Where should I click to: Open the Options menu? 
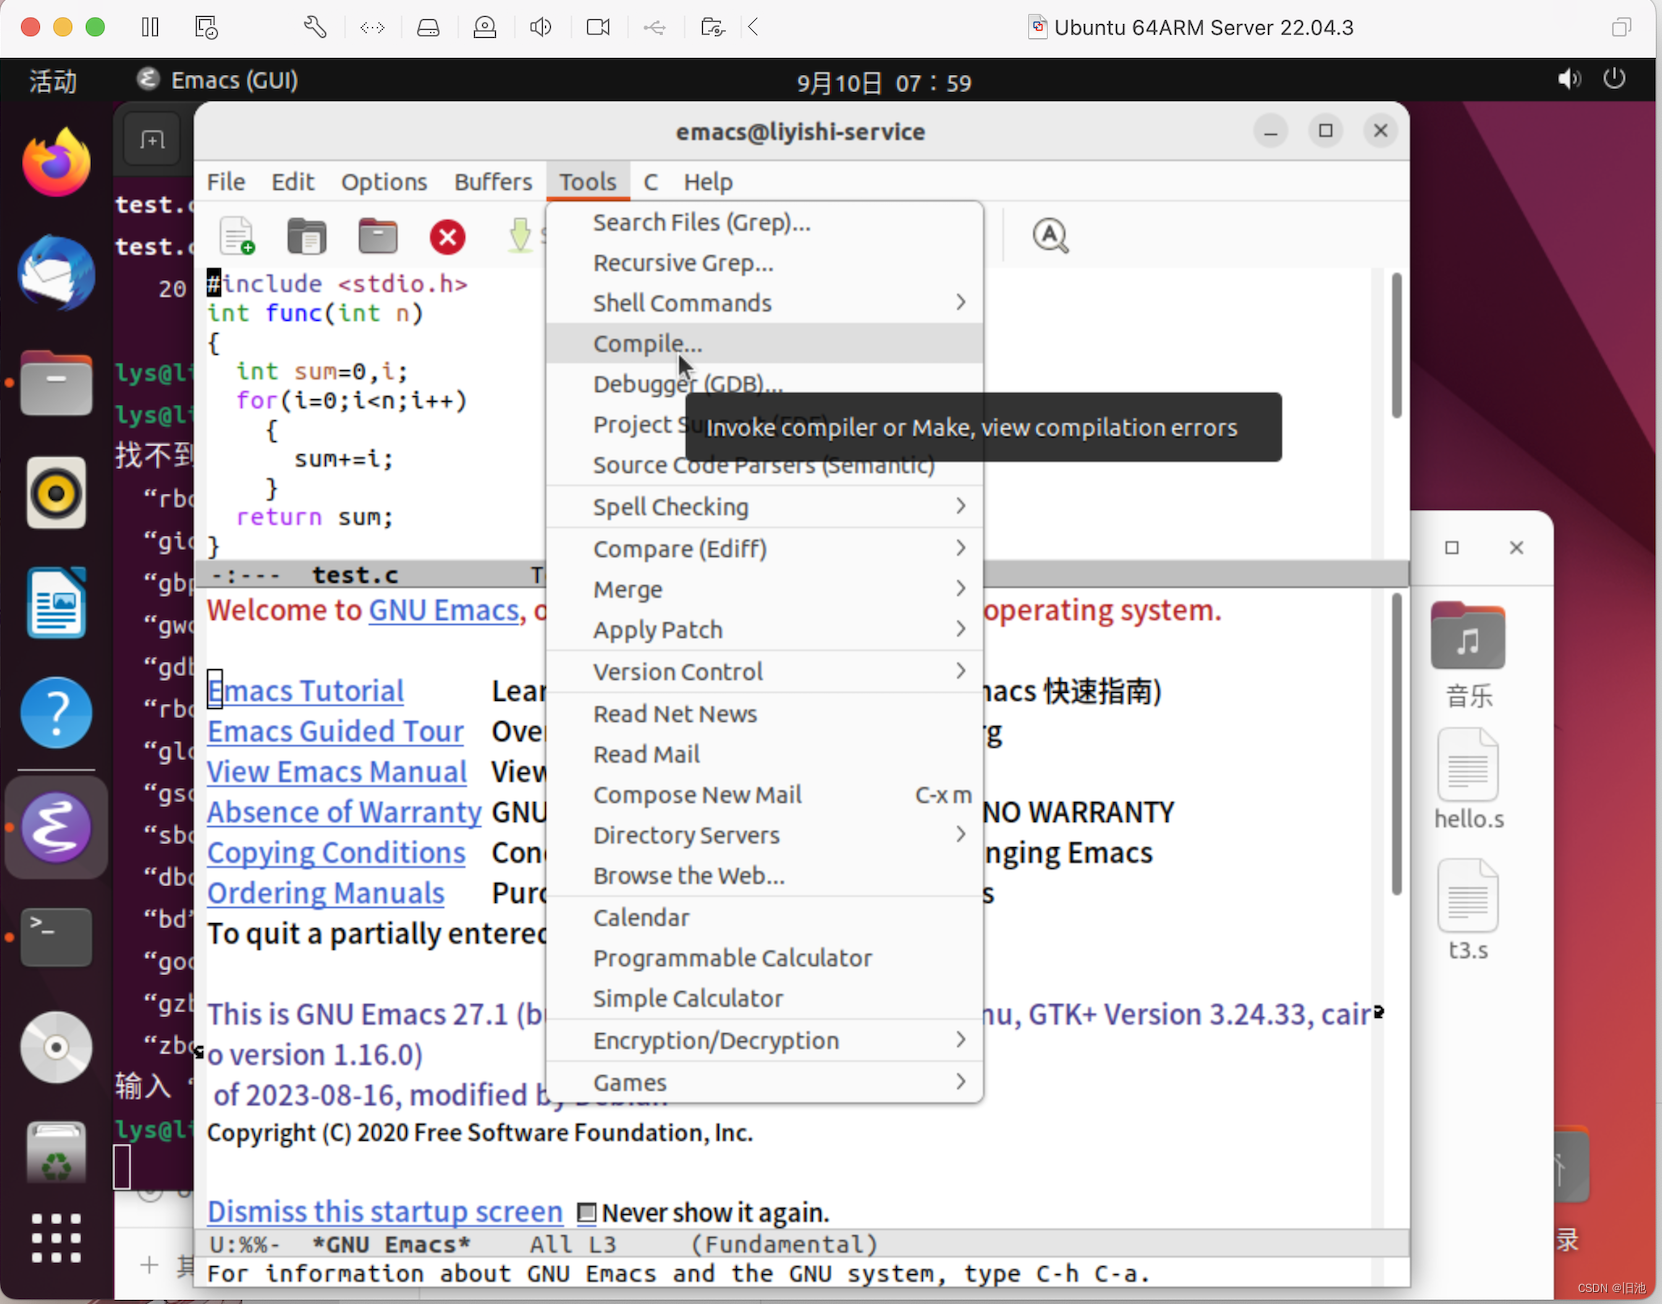384,182
